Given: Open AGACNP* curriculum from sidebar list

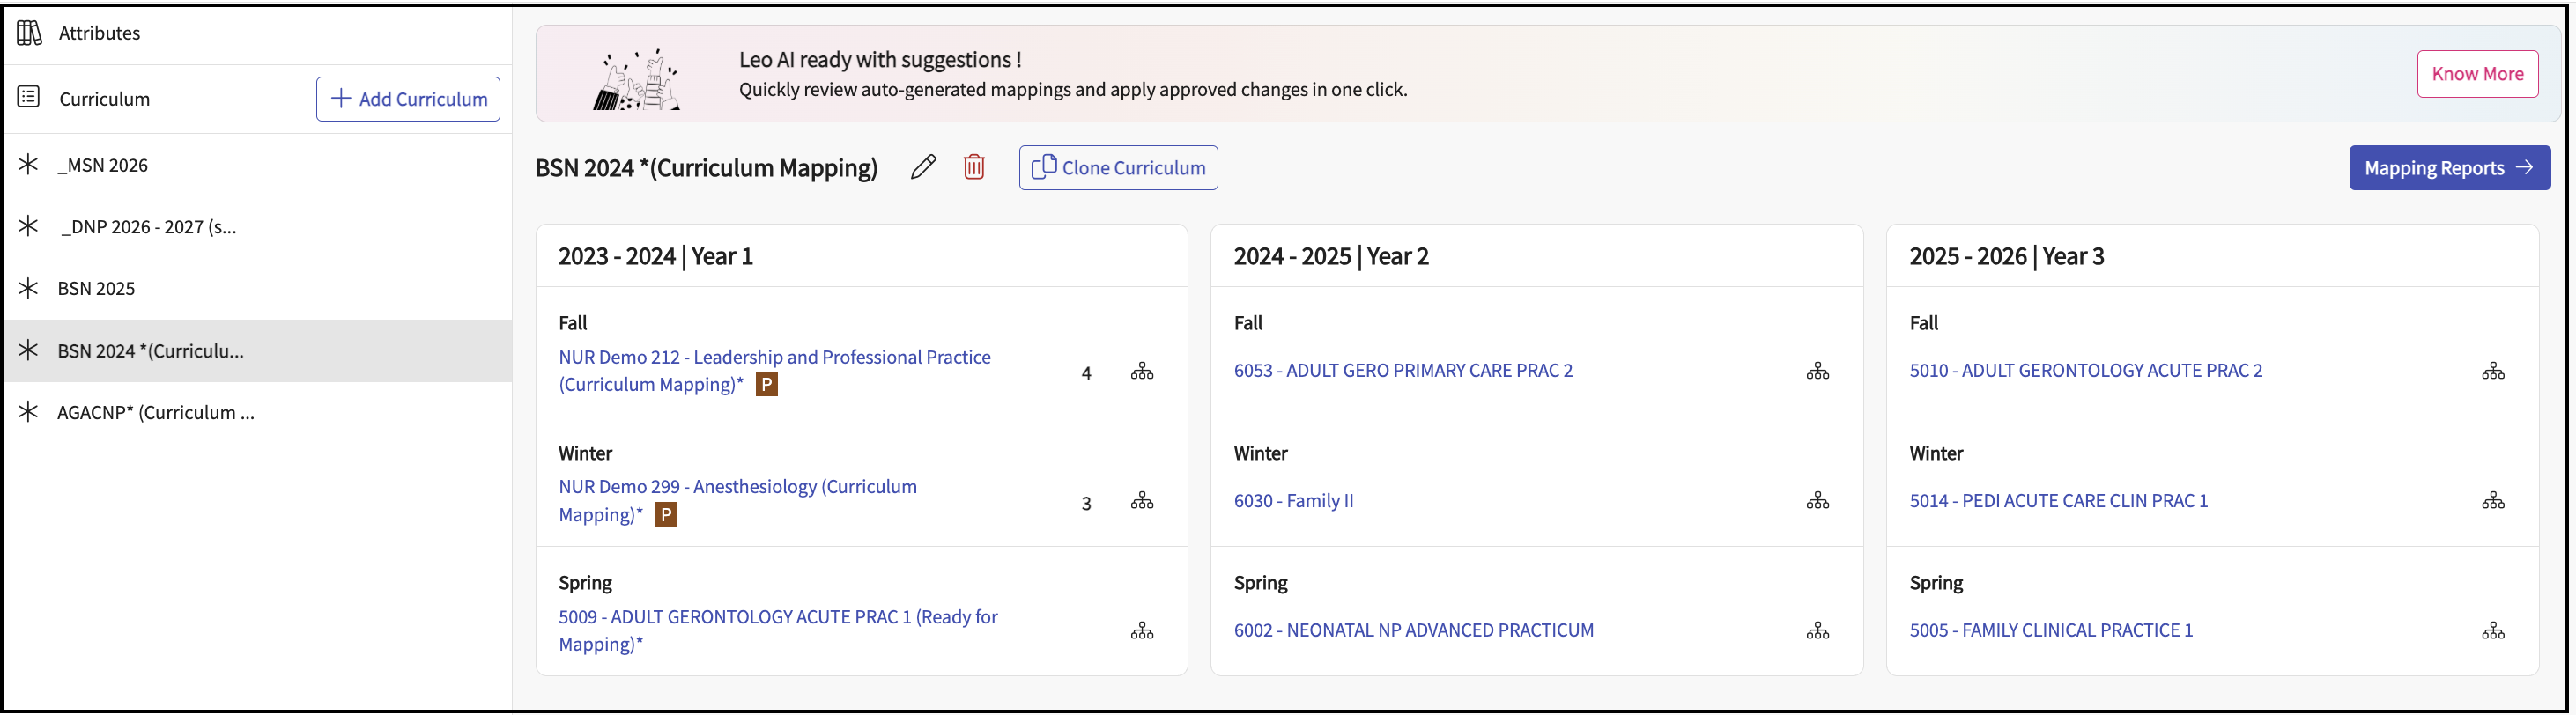Looking at the screenshot, I should (155, 413).
